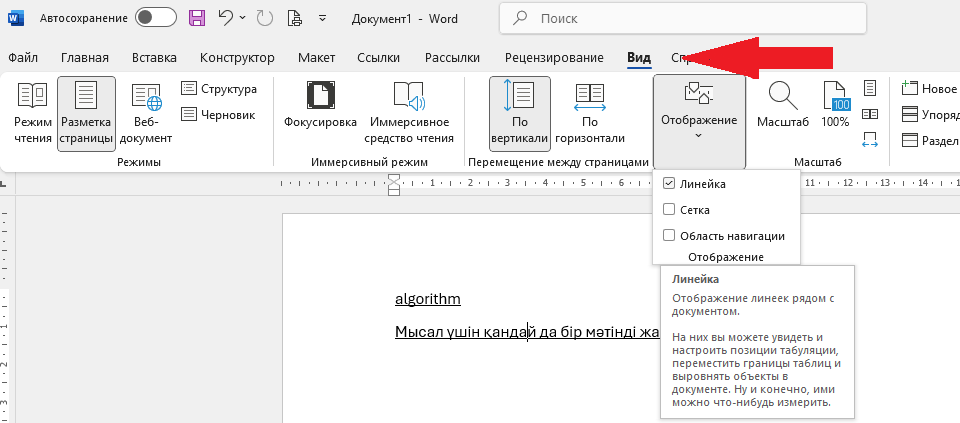
Task: Select По горизонтали page movement
Action: coord(590,114)
